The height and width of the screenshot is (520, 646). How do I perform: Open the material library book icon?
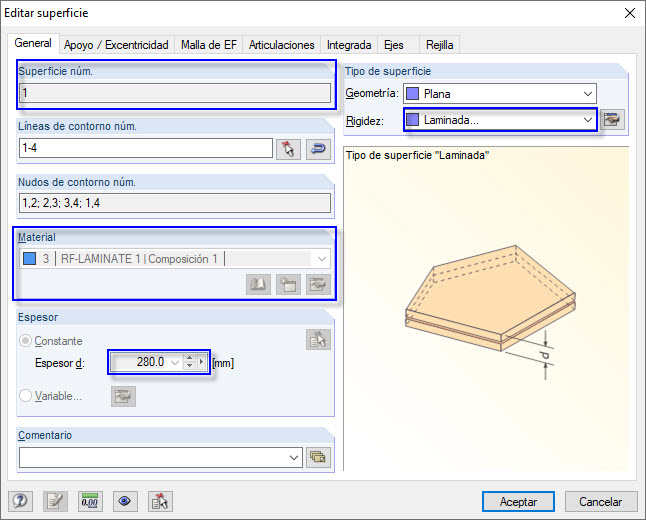[x=258, y=284]
